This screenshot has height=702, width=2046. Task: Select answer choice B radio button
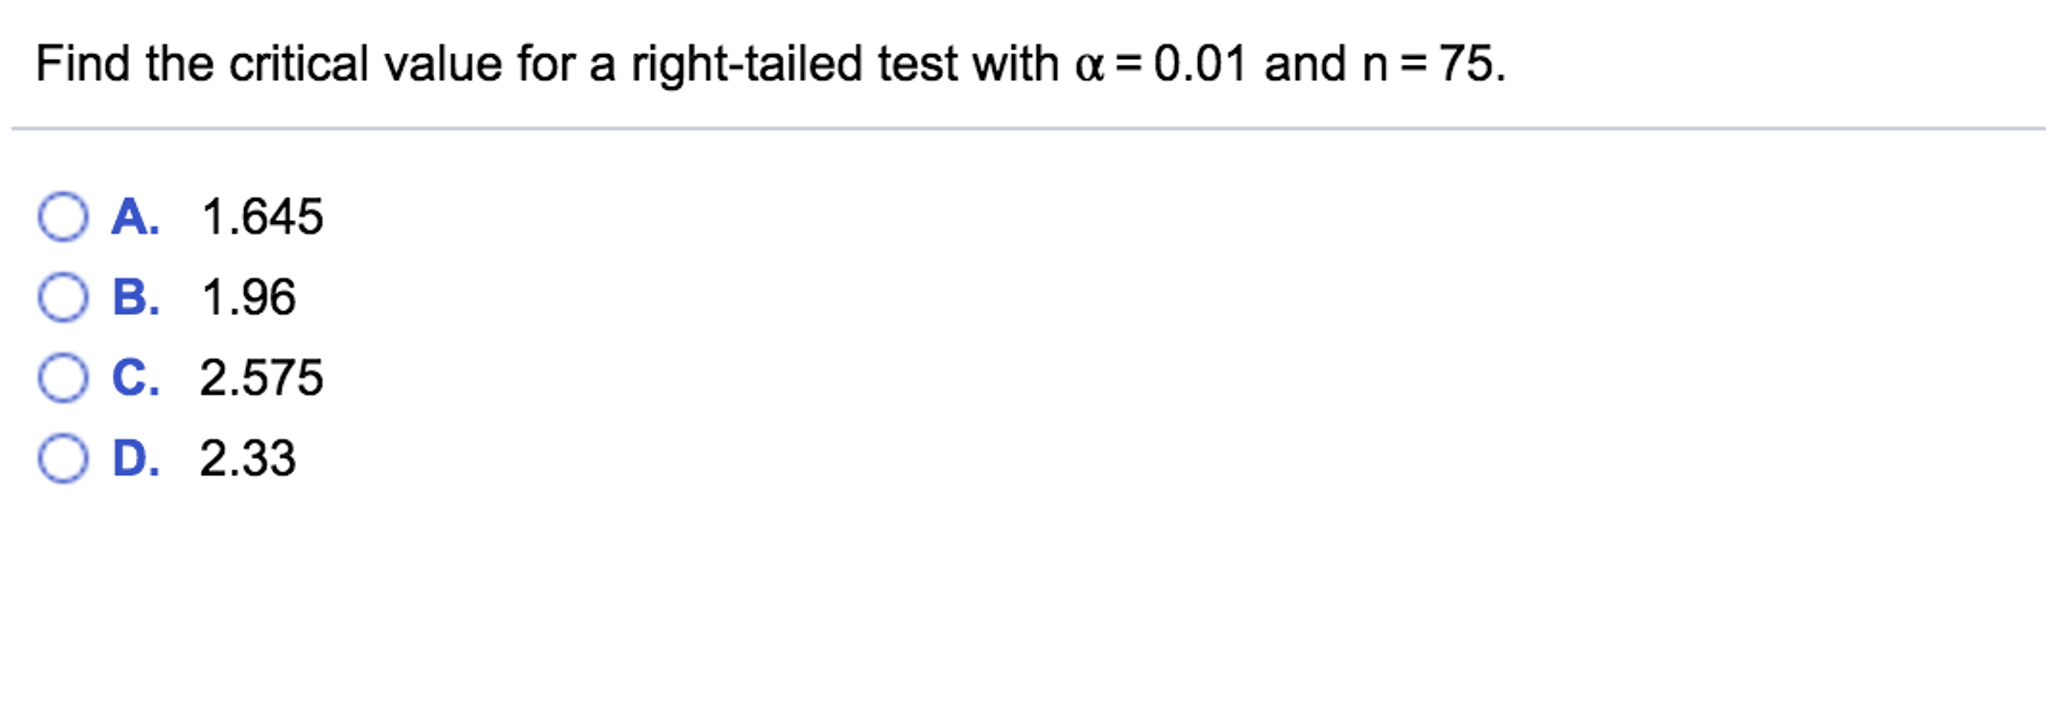coord(62,298)
